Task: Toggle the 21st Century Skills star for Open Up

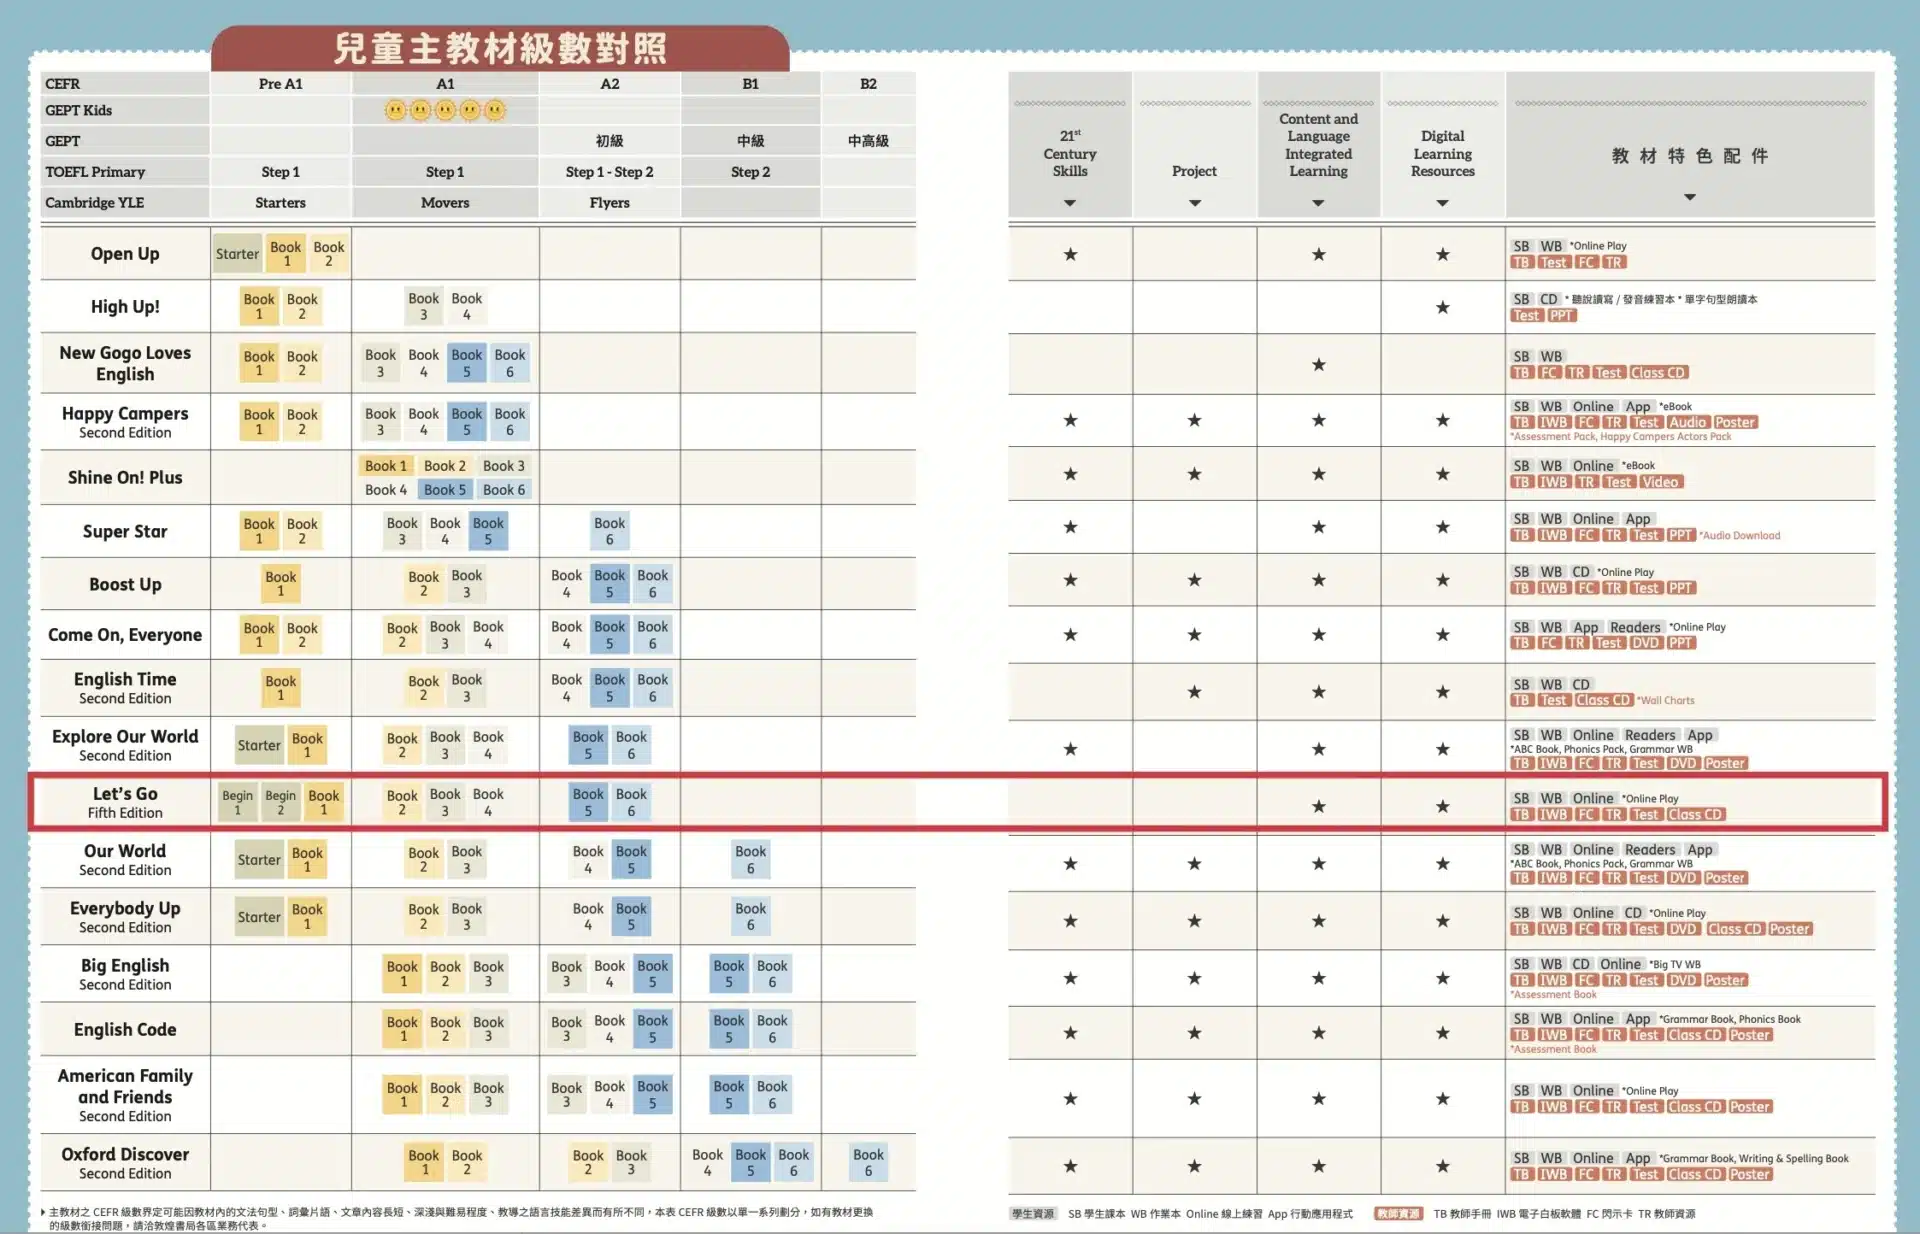Action: [x=1069, y=254]
